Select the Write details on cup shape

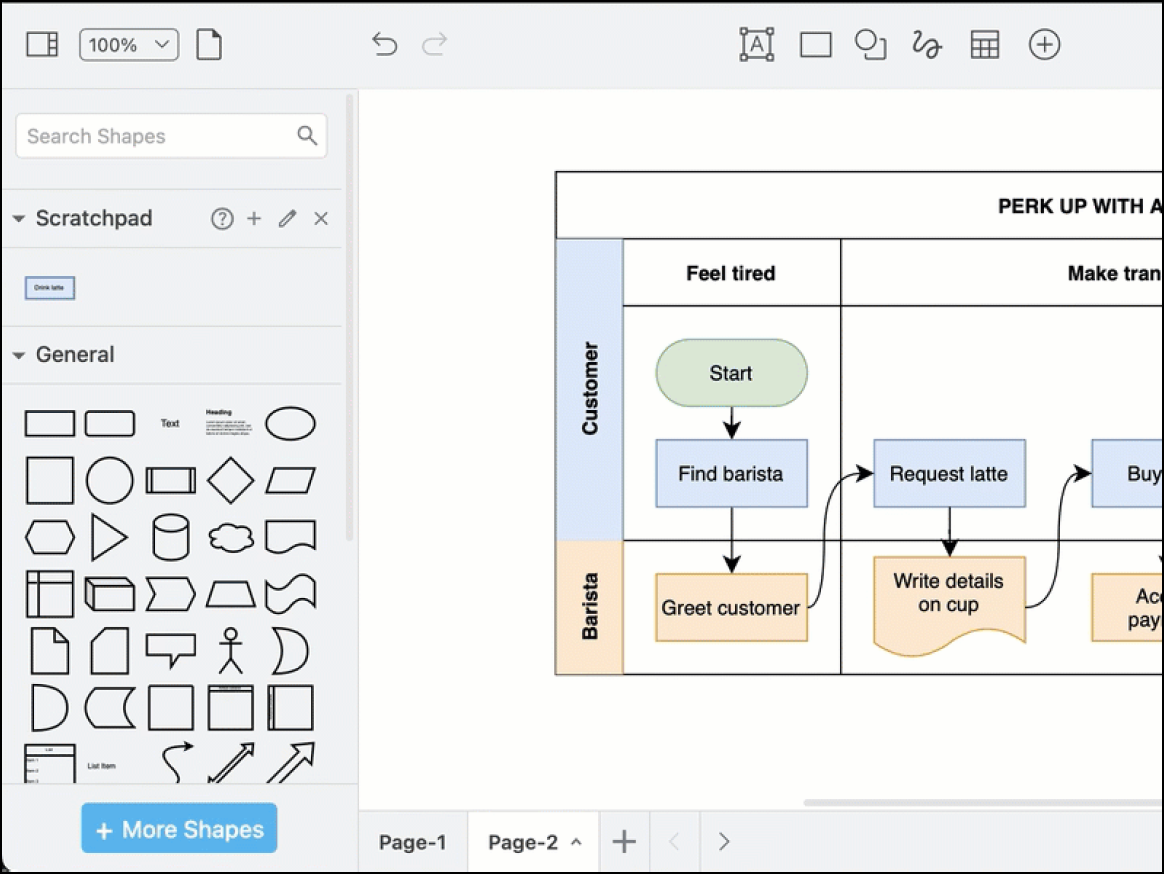click(x=949, y=604)
